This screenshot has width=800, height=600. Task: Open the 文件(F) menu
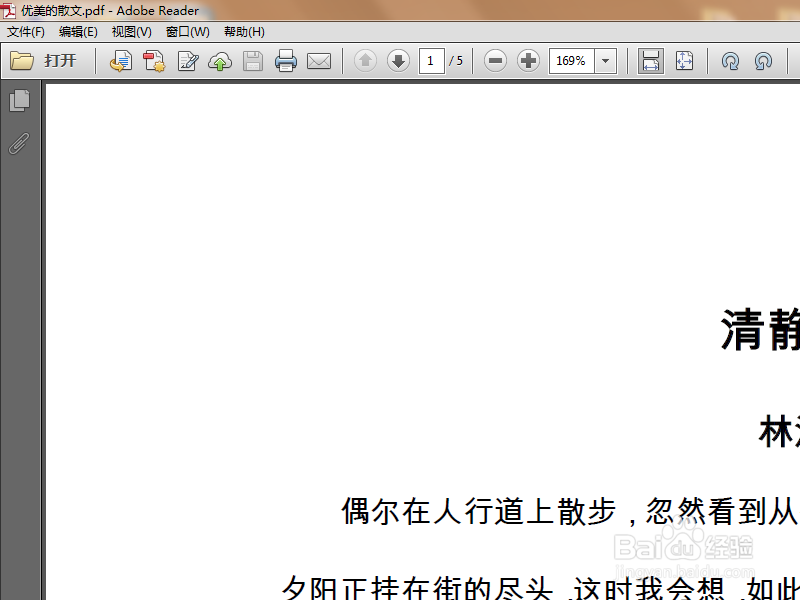coord(26,32)
